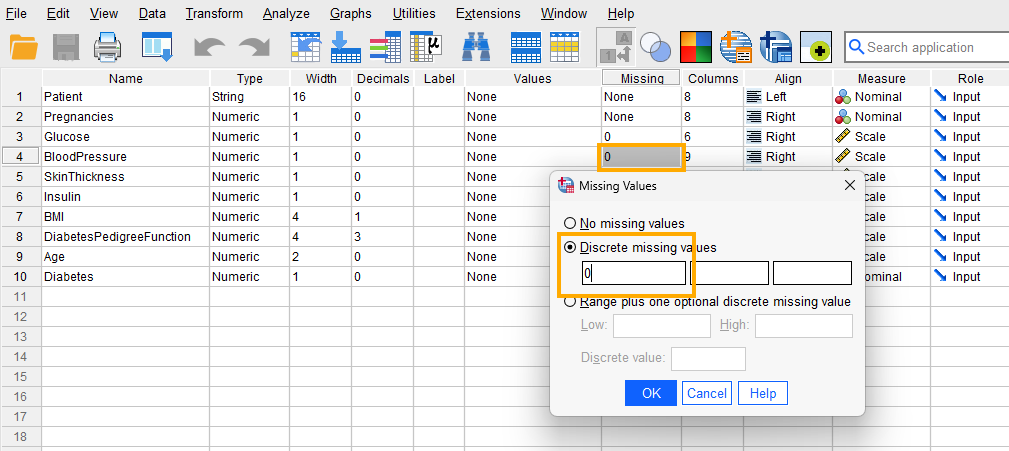Screen dimensions: 1009x451
Task: Click the Open data document folder icon
Action: (x=23, y=47)
